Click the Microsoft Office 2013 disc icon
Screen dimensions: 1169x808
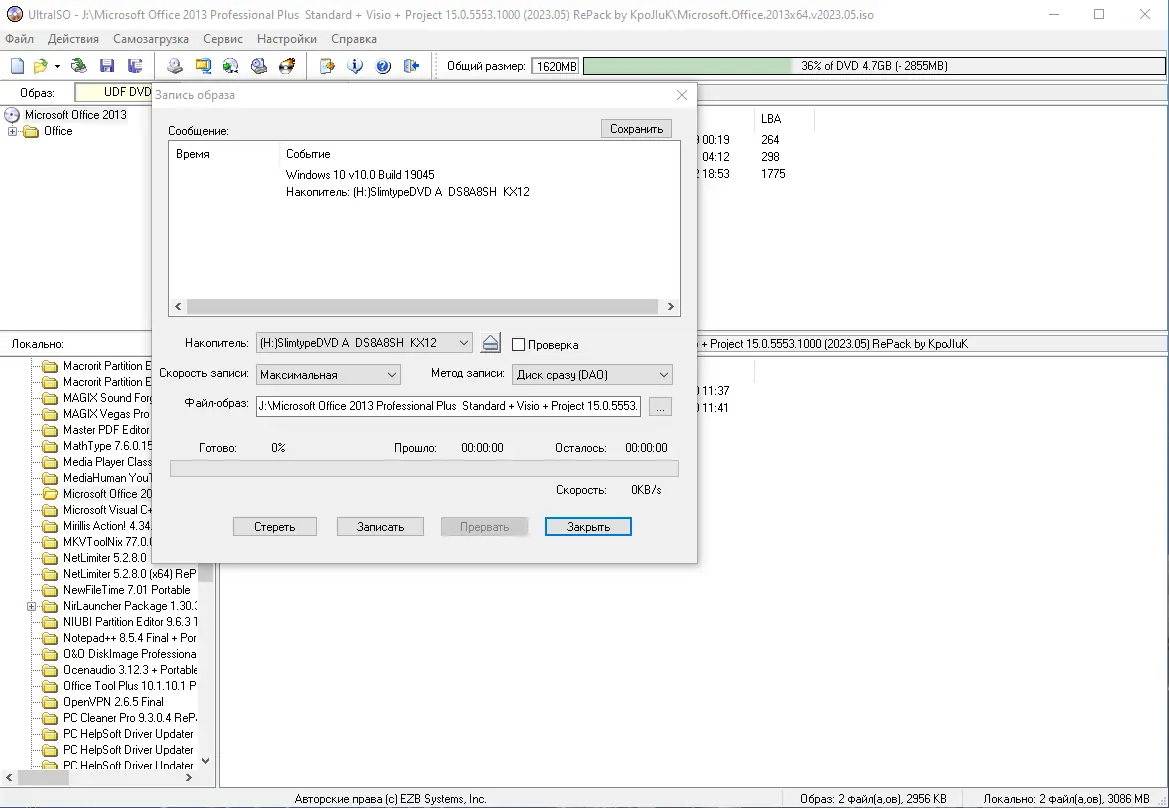(x=12, y=115)
